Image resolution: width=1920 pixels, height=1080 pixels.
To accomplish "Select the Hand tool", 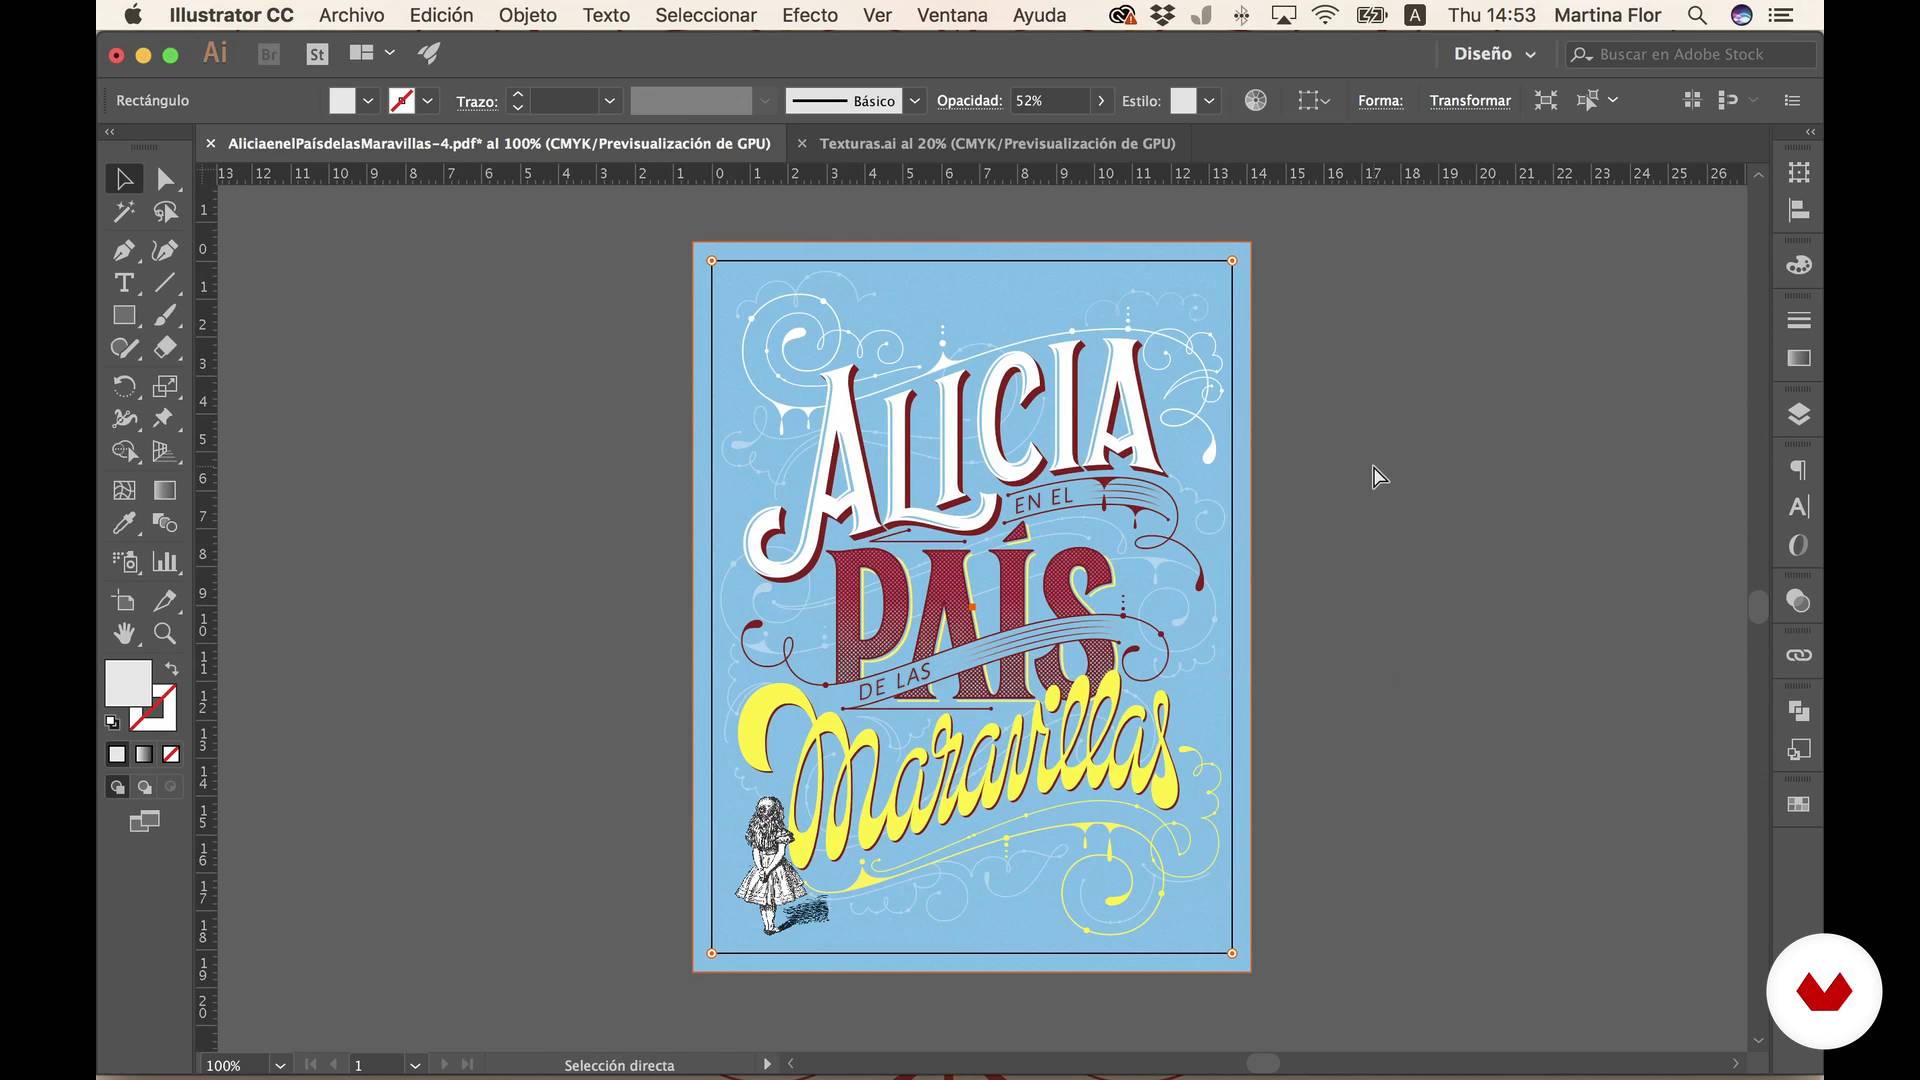I will point(124,633).
